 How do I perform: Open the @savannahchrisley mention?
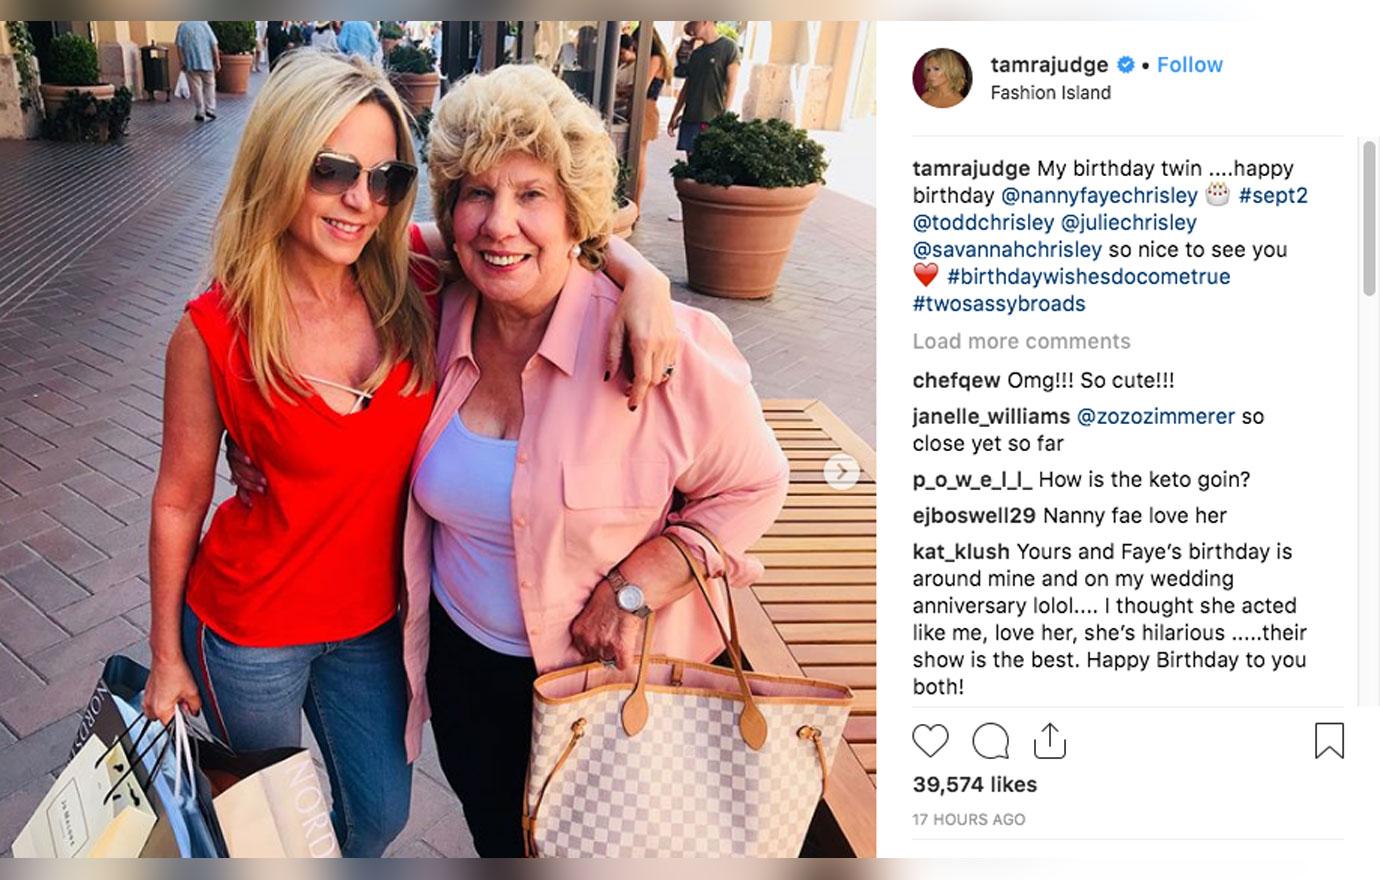point(1007,249)
